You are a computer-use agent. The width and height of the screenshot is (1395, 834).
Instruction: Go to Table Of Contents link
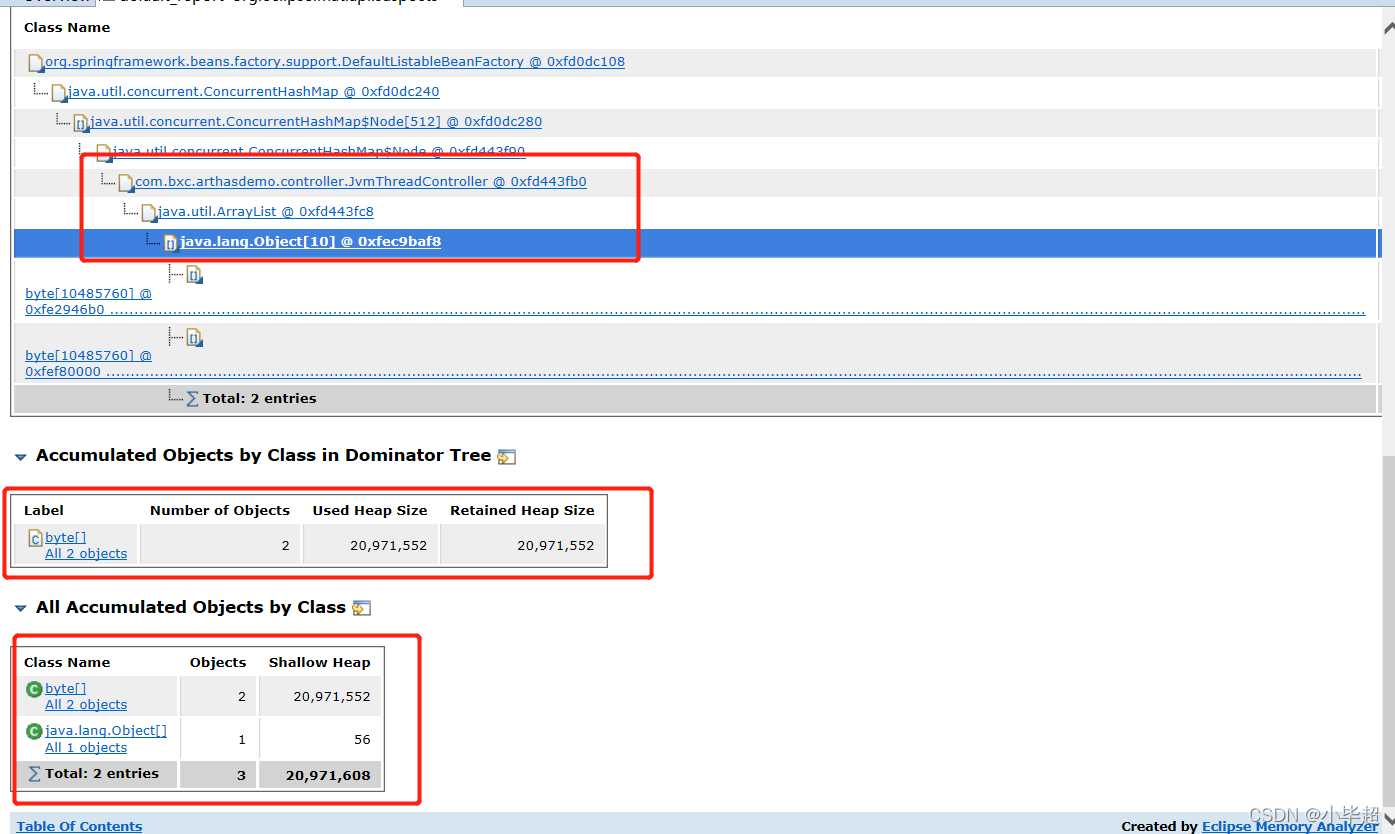pyautogui.click(x=80, y=826)
